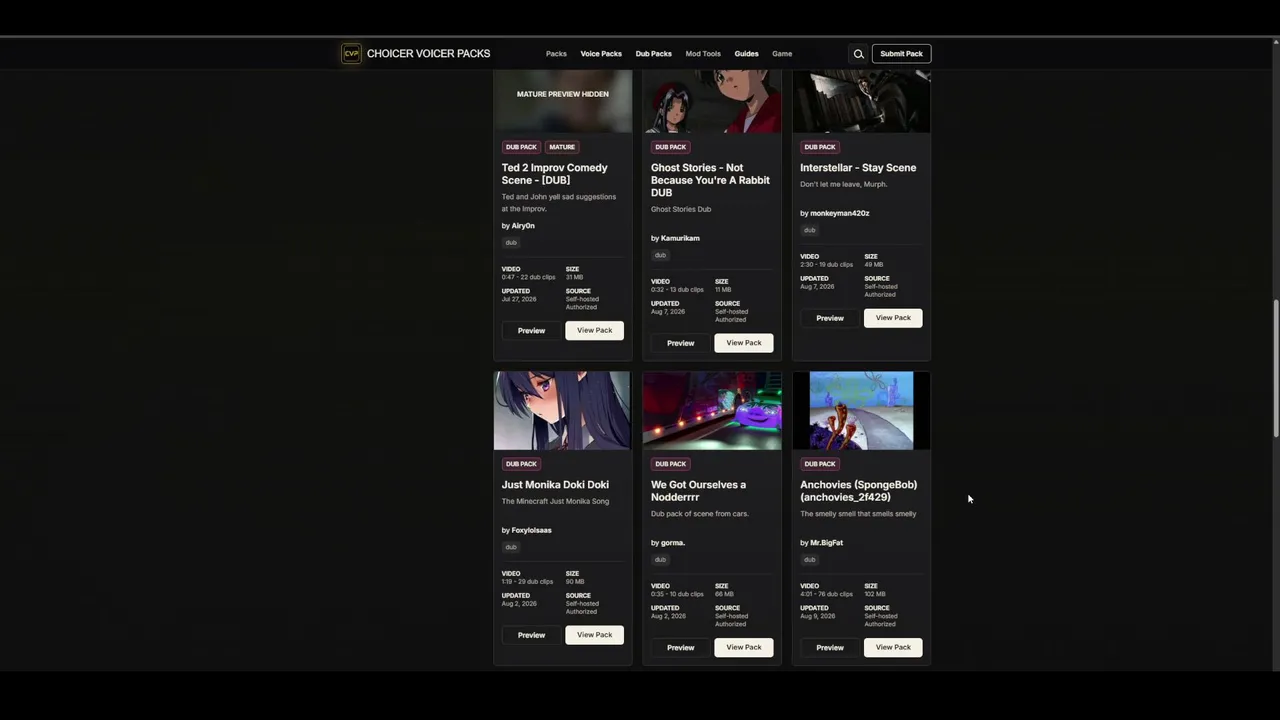Preview the Just Monika Doki Doki pack
Image resolution: width=1280 pixels, height=720 pixels.
531,635
